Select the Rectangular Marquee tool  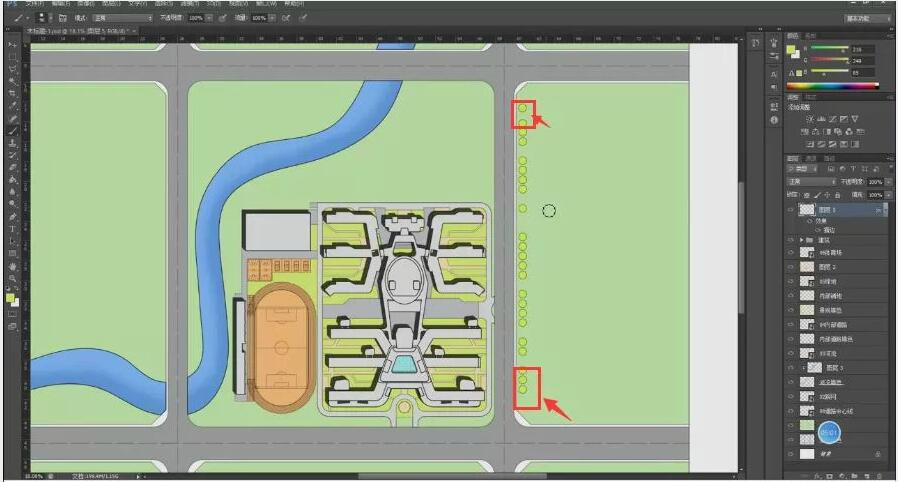12,57
